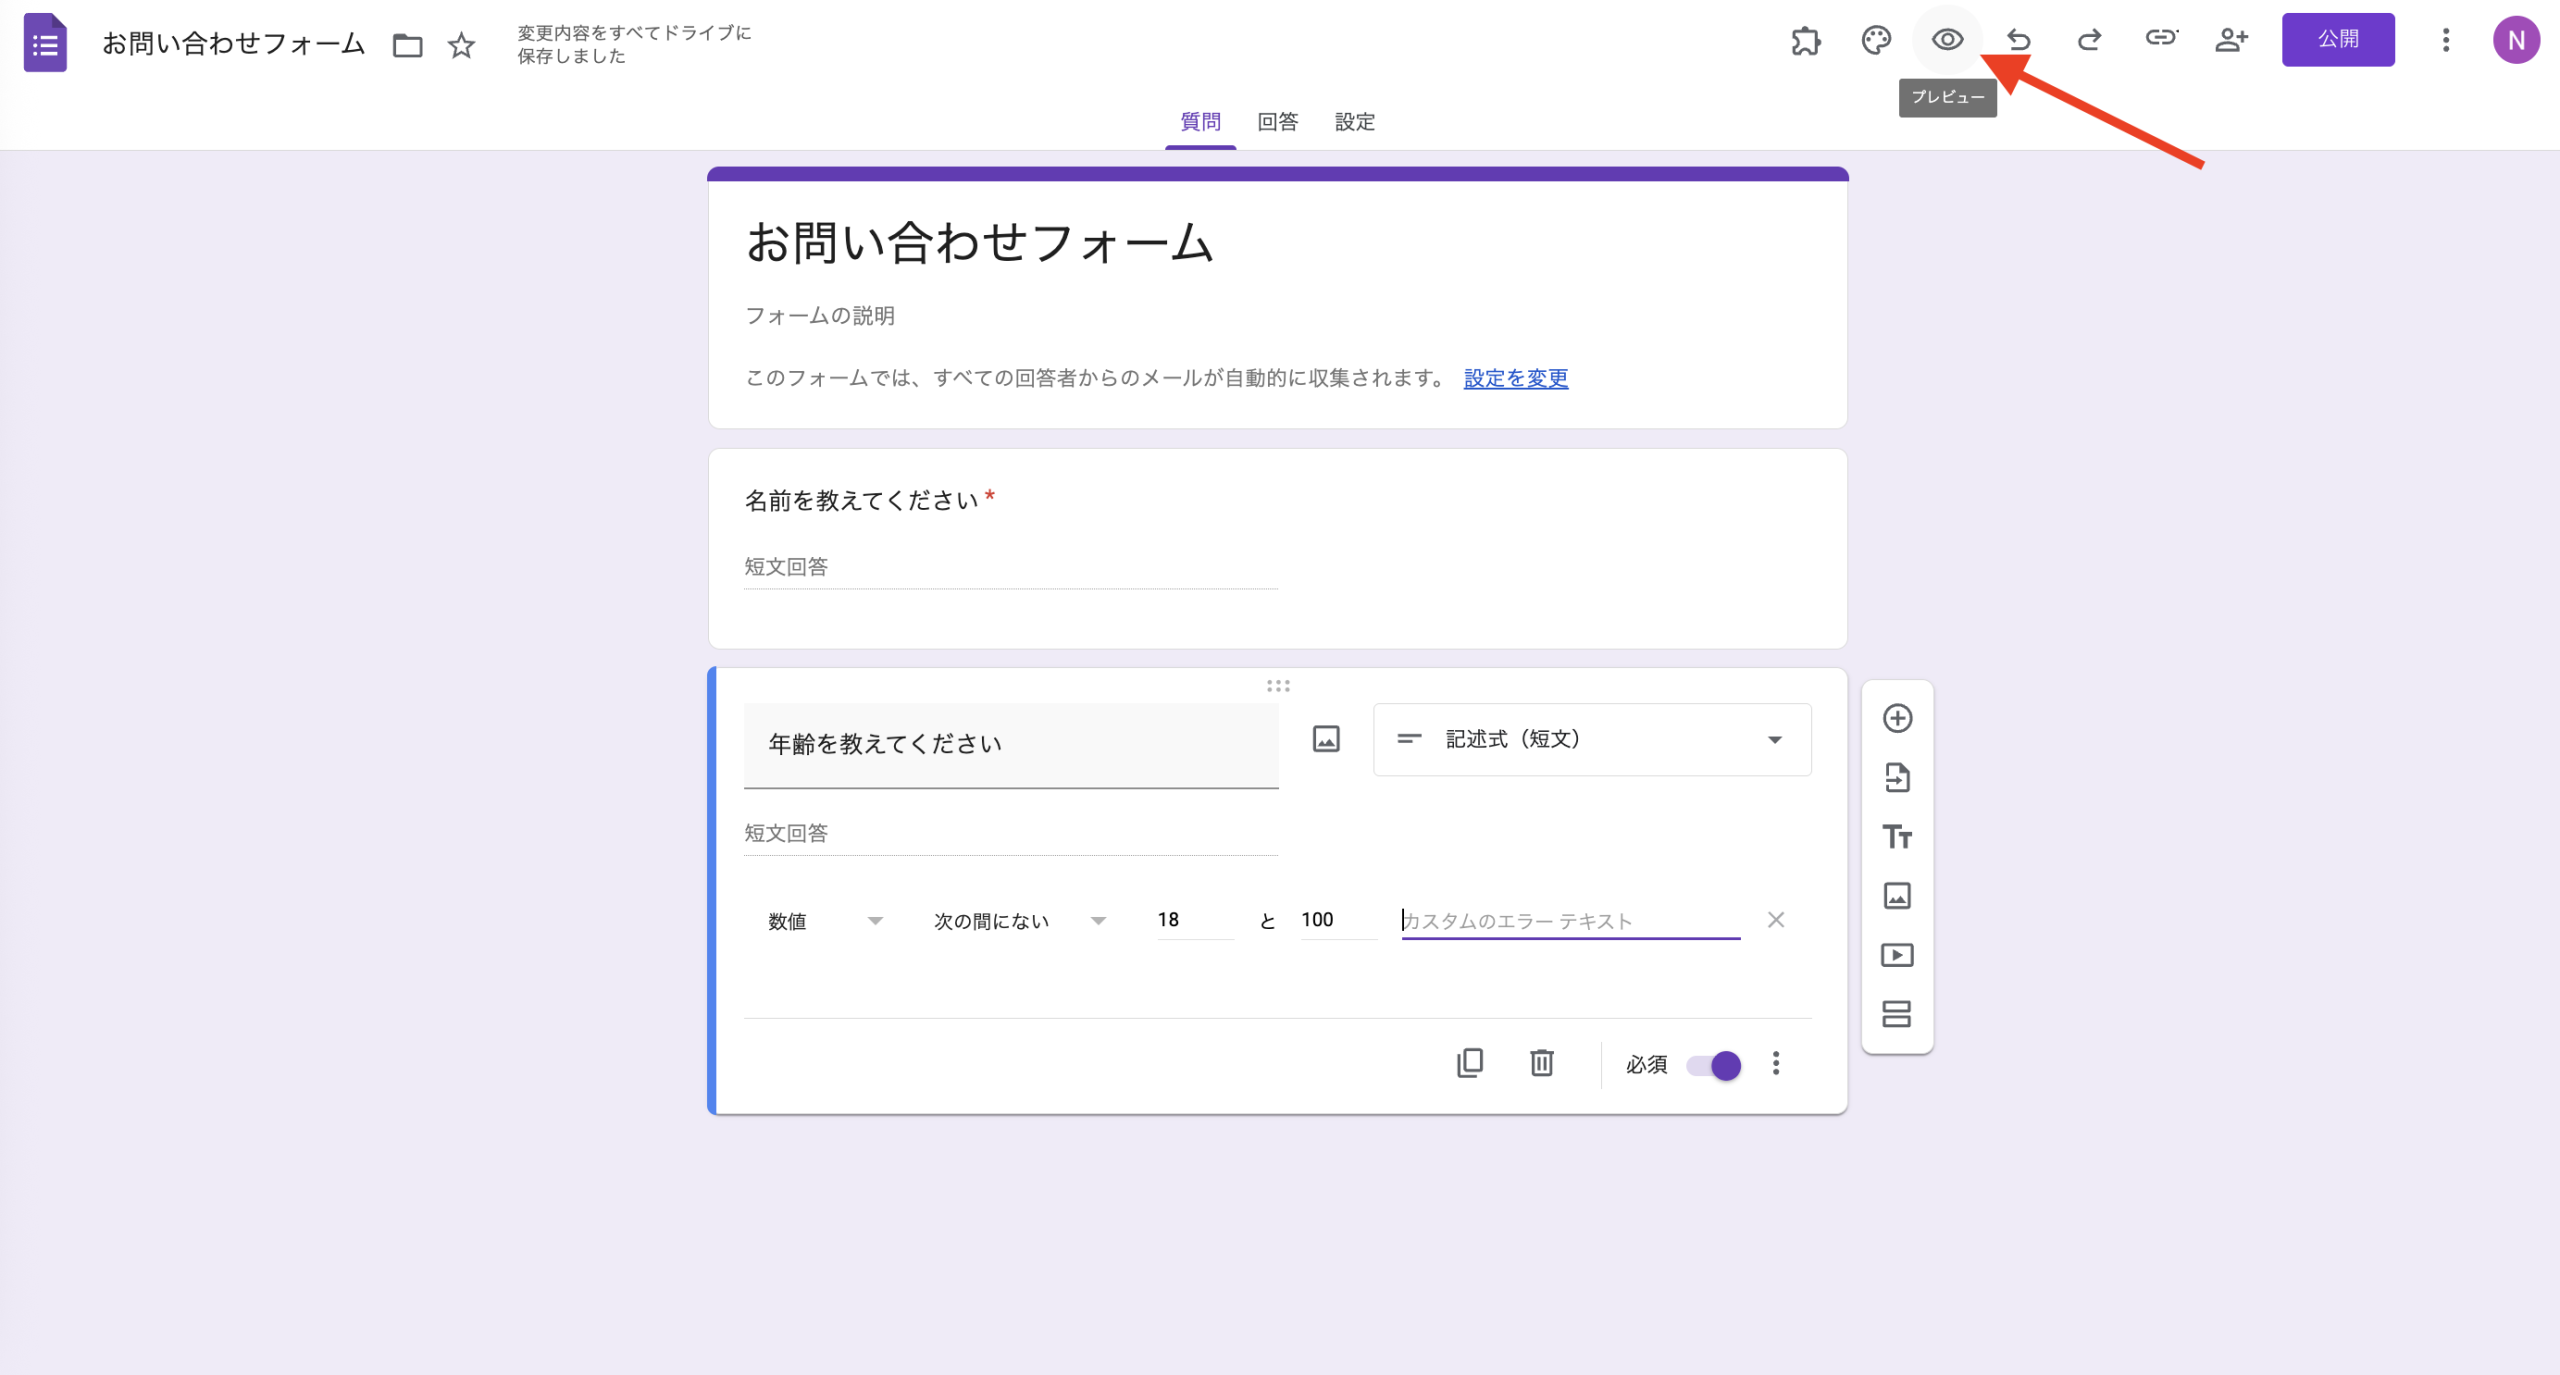Expand the 数値 validation dropdown
The image size is (2560, 1375).
pos(825,920)
